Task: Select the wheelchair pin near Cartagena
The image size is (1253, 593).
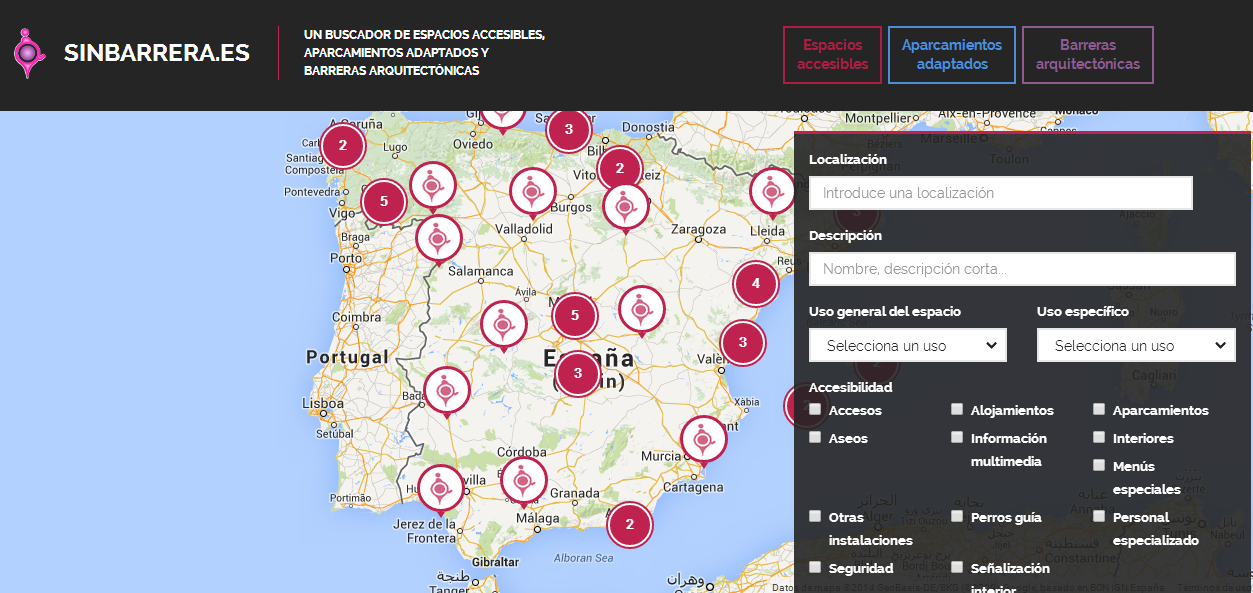Action: pos(703,440)
